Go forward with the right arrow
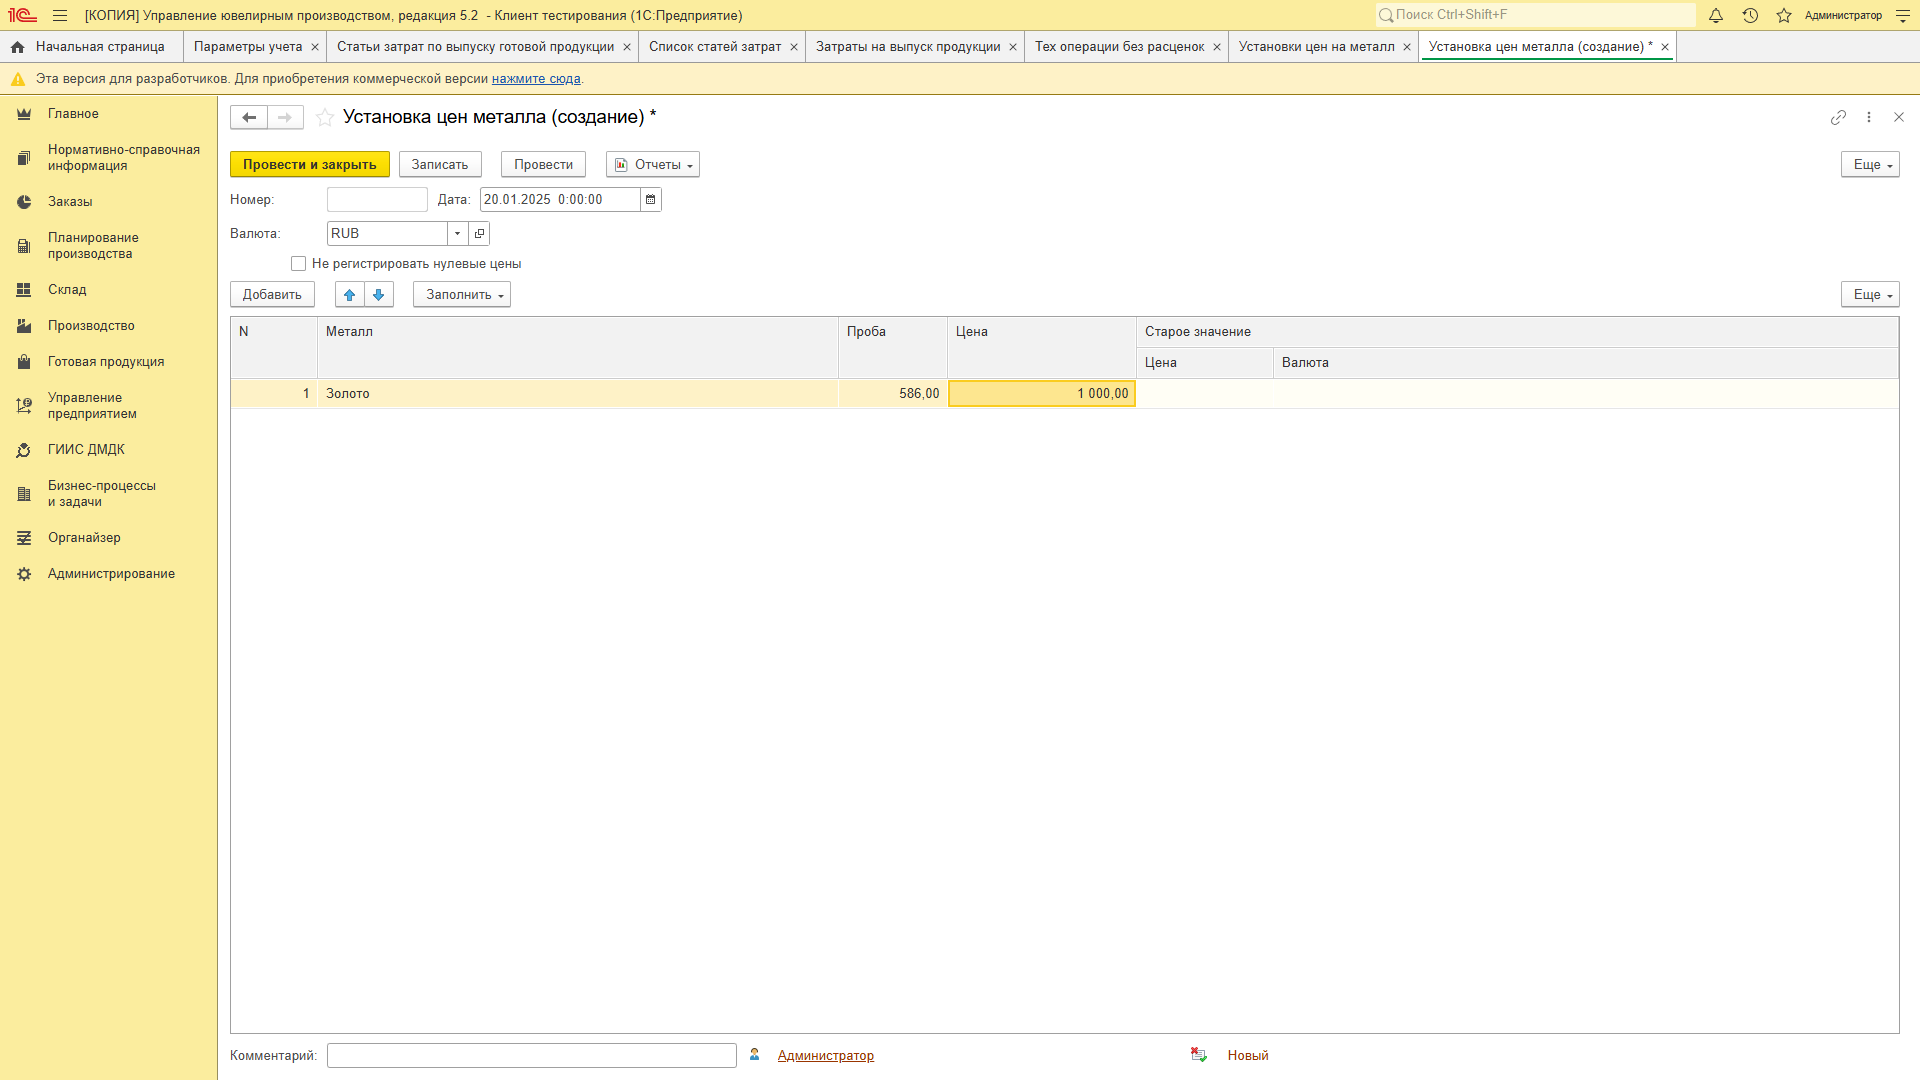The width and height of the screenshot is (1920, 1080). pos(285,117)
